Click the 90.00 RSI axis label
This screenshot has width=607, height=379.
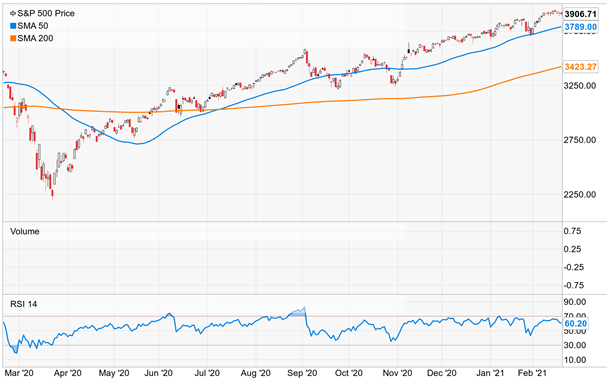click(x=575, y=302)
